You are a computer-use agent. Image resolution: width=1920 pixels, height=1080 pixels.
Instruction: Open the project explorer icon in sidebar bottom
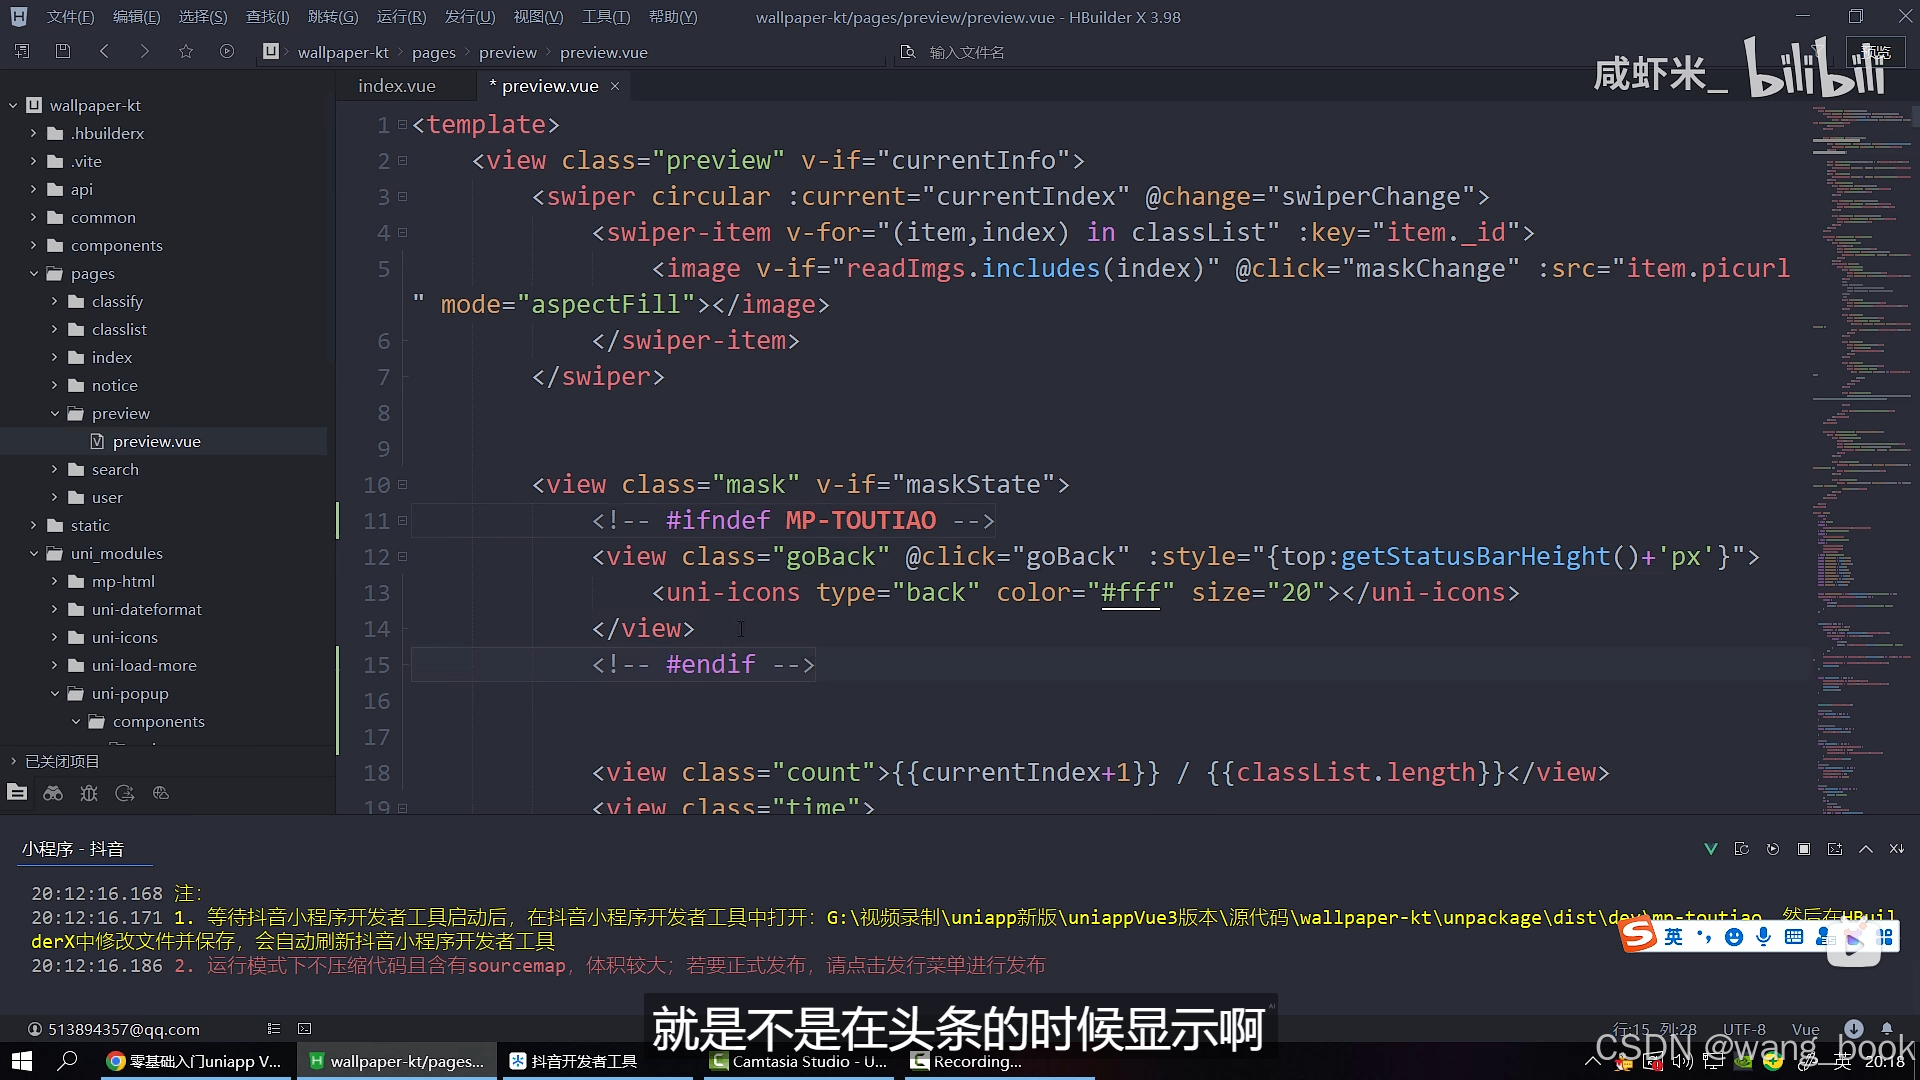pos(17,793)
